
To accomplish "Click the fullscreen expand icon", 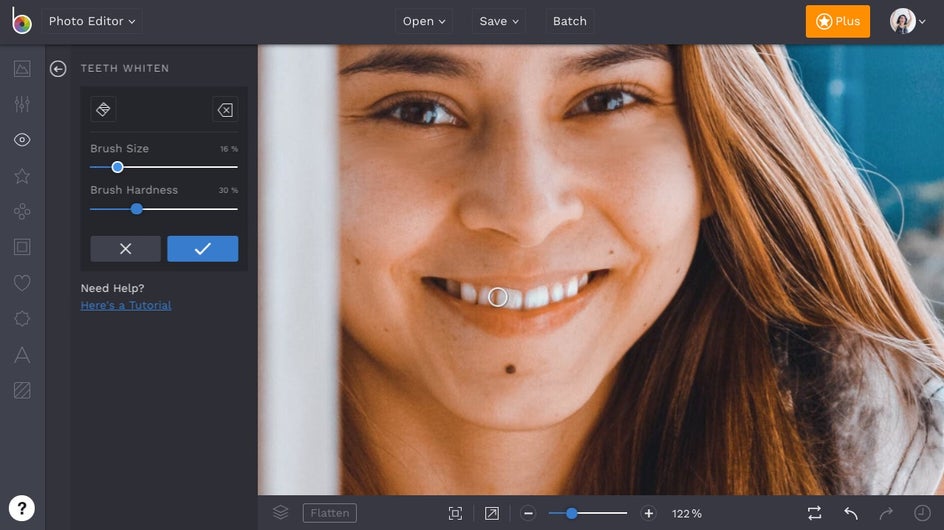I will (492, 513).
